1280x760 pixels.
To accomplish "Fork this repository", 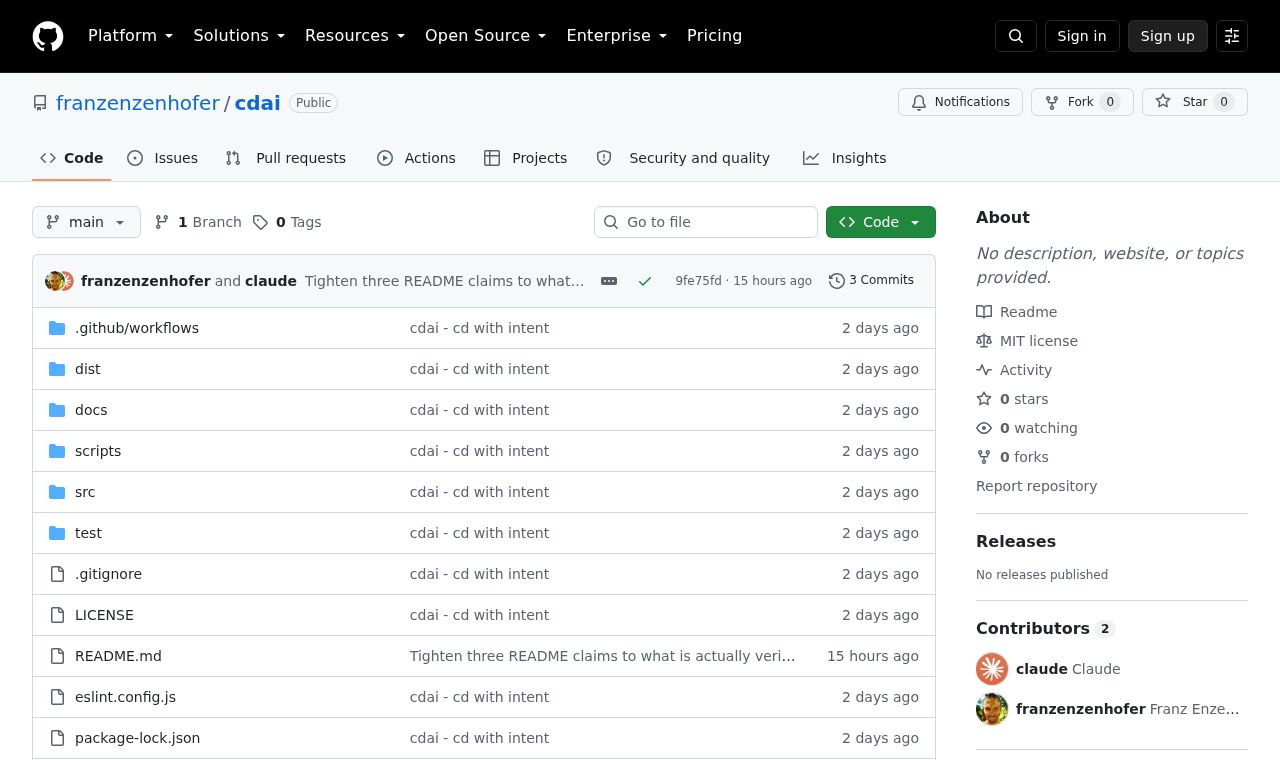I will tap(1082, 102).
